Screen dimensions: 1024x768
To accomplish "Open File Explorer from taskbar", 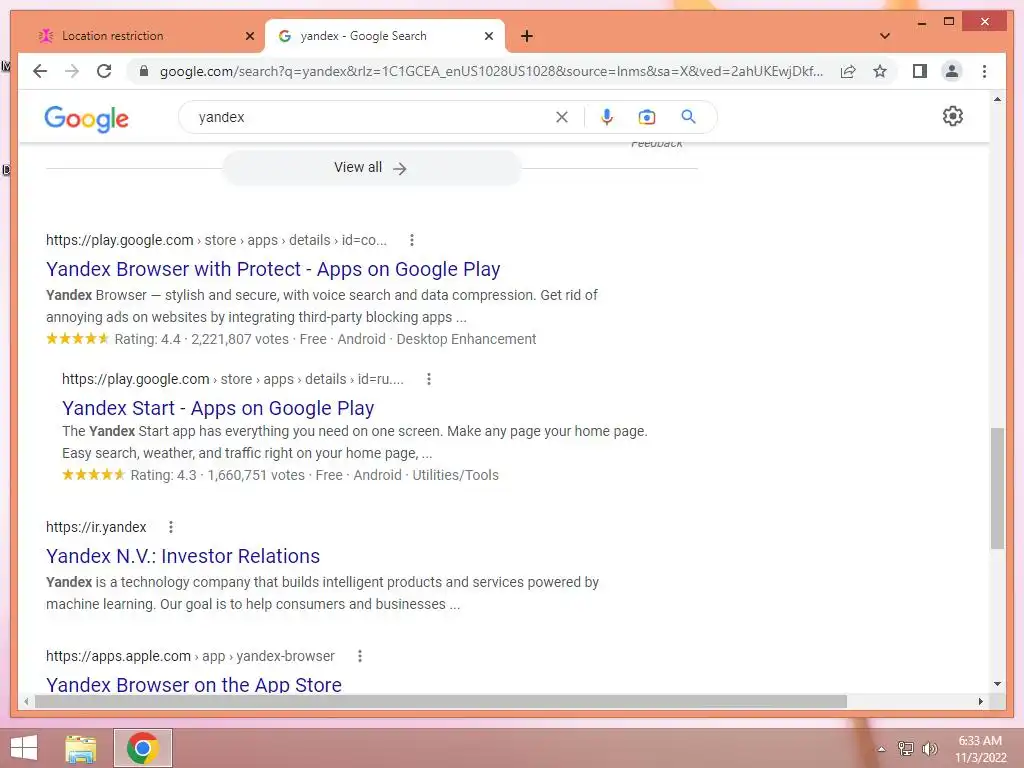I will [x=81, y=748].
